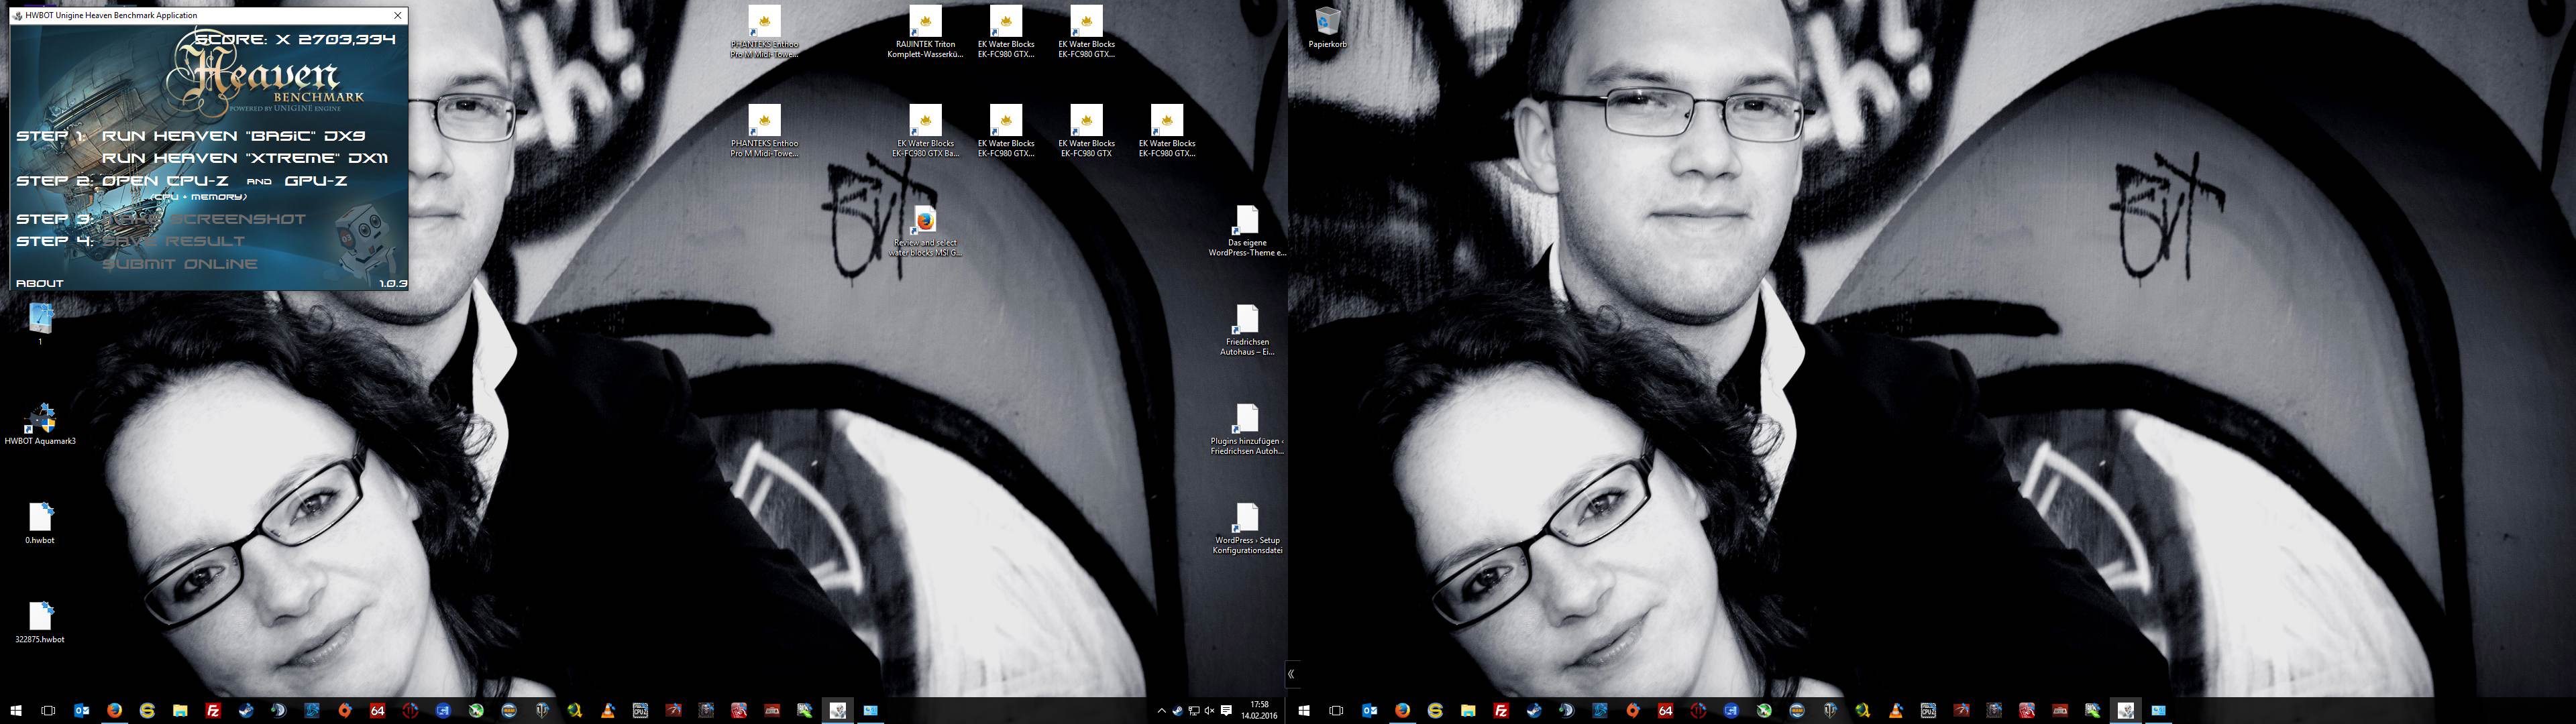Click the Score X 2703,334 readout
Image resolution: width=2576 pixels, height=724 pixels.
tap(295, 39)
